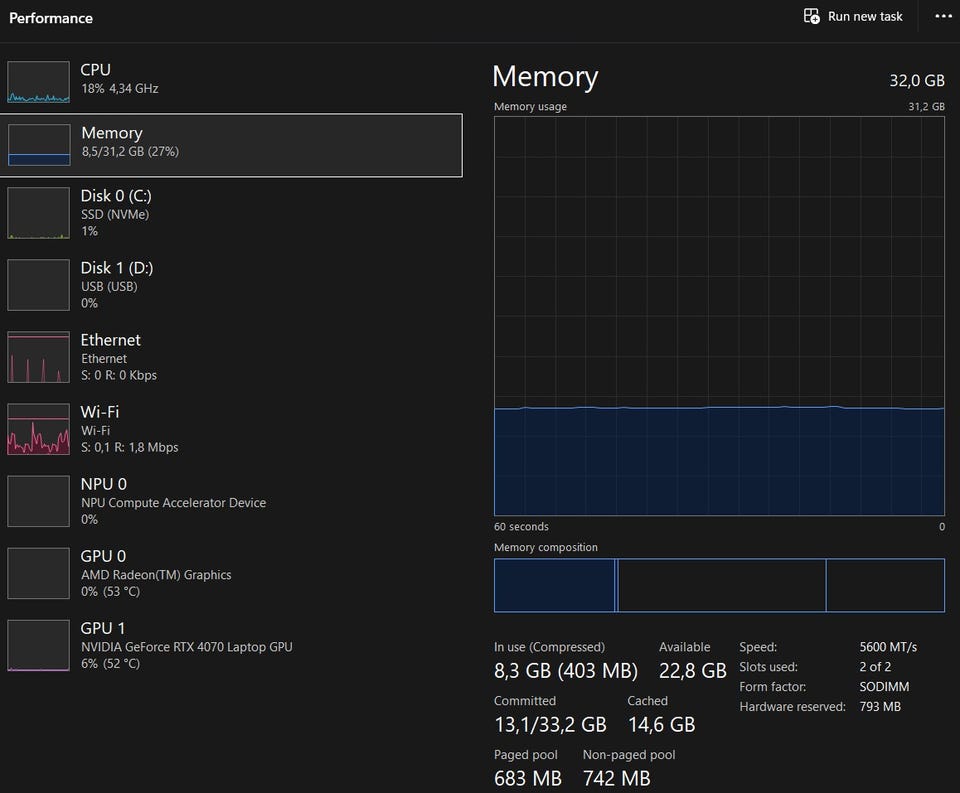960x793 pixels.
Task: Click the standby segment of Memory composition bar
Action: pos(722,585)
